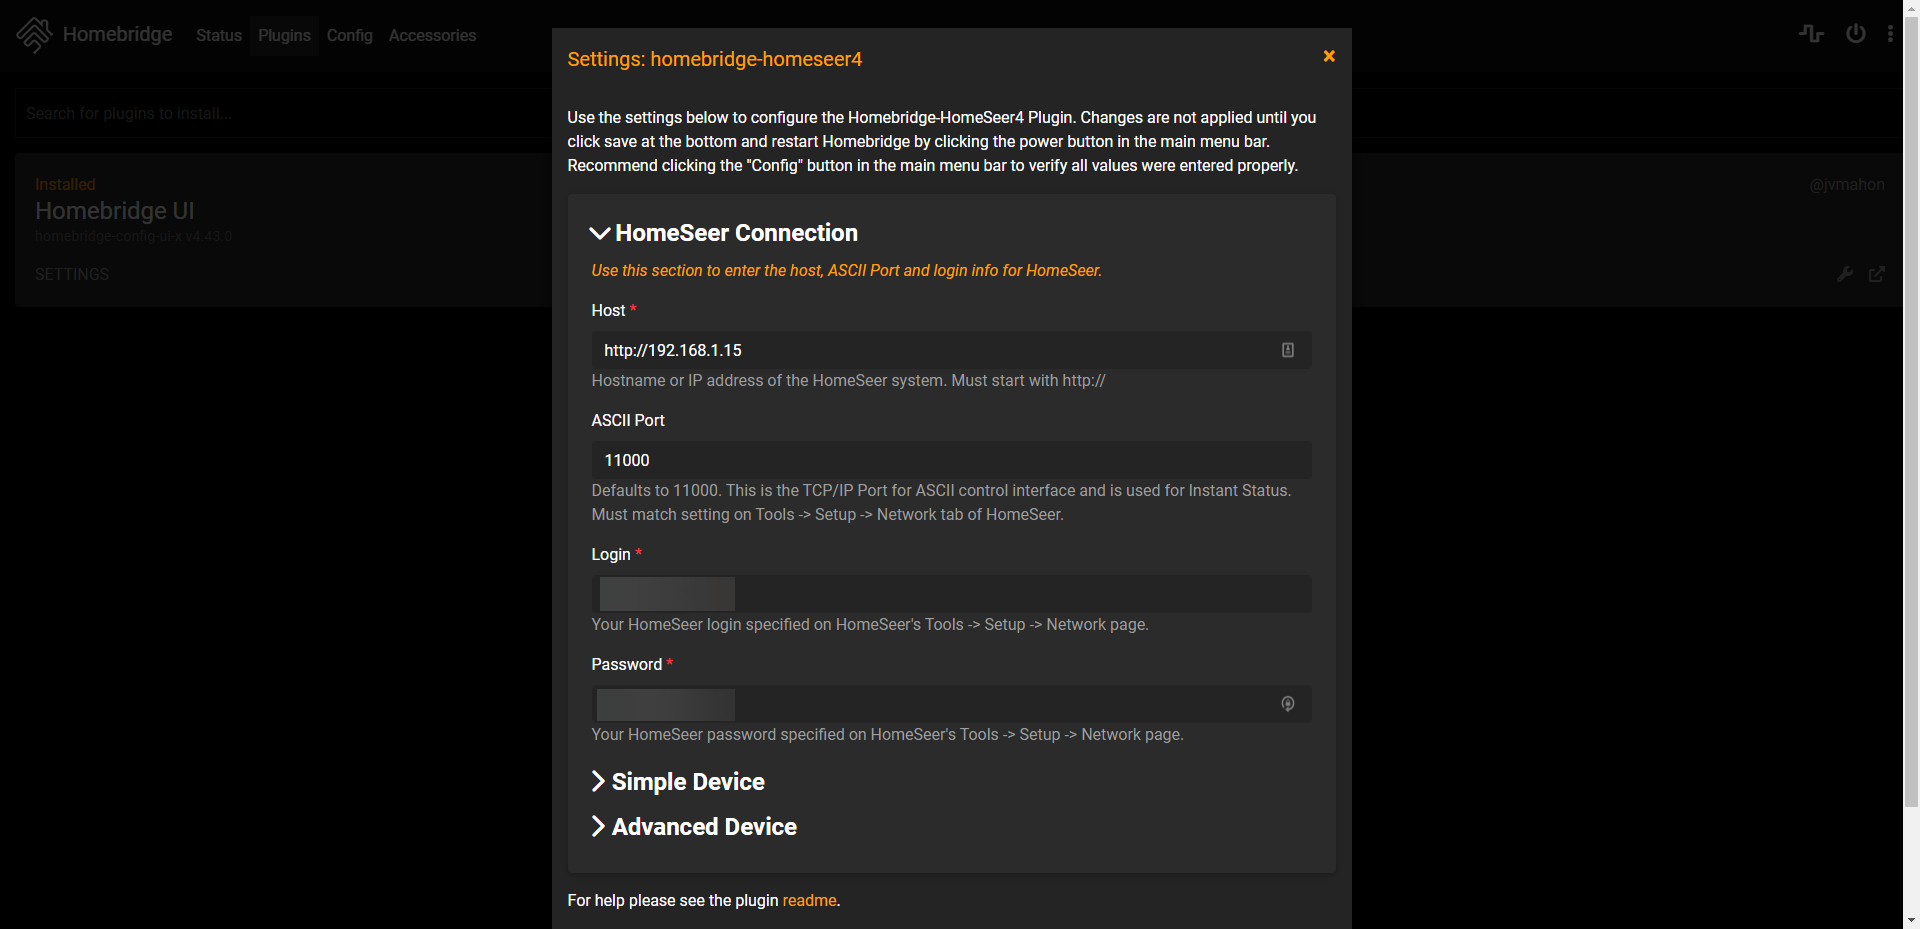The width and height of the screenshot is (1920, 929).
Task: Click the password manager icon in Password field
Action: [1288, 704]
